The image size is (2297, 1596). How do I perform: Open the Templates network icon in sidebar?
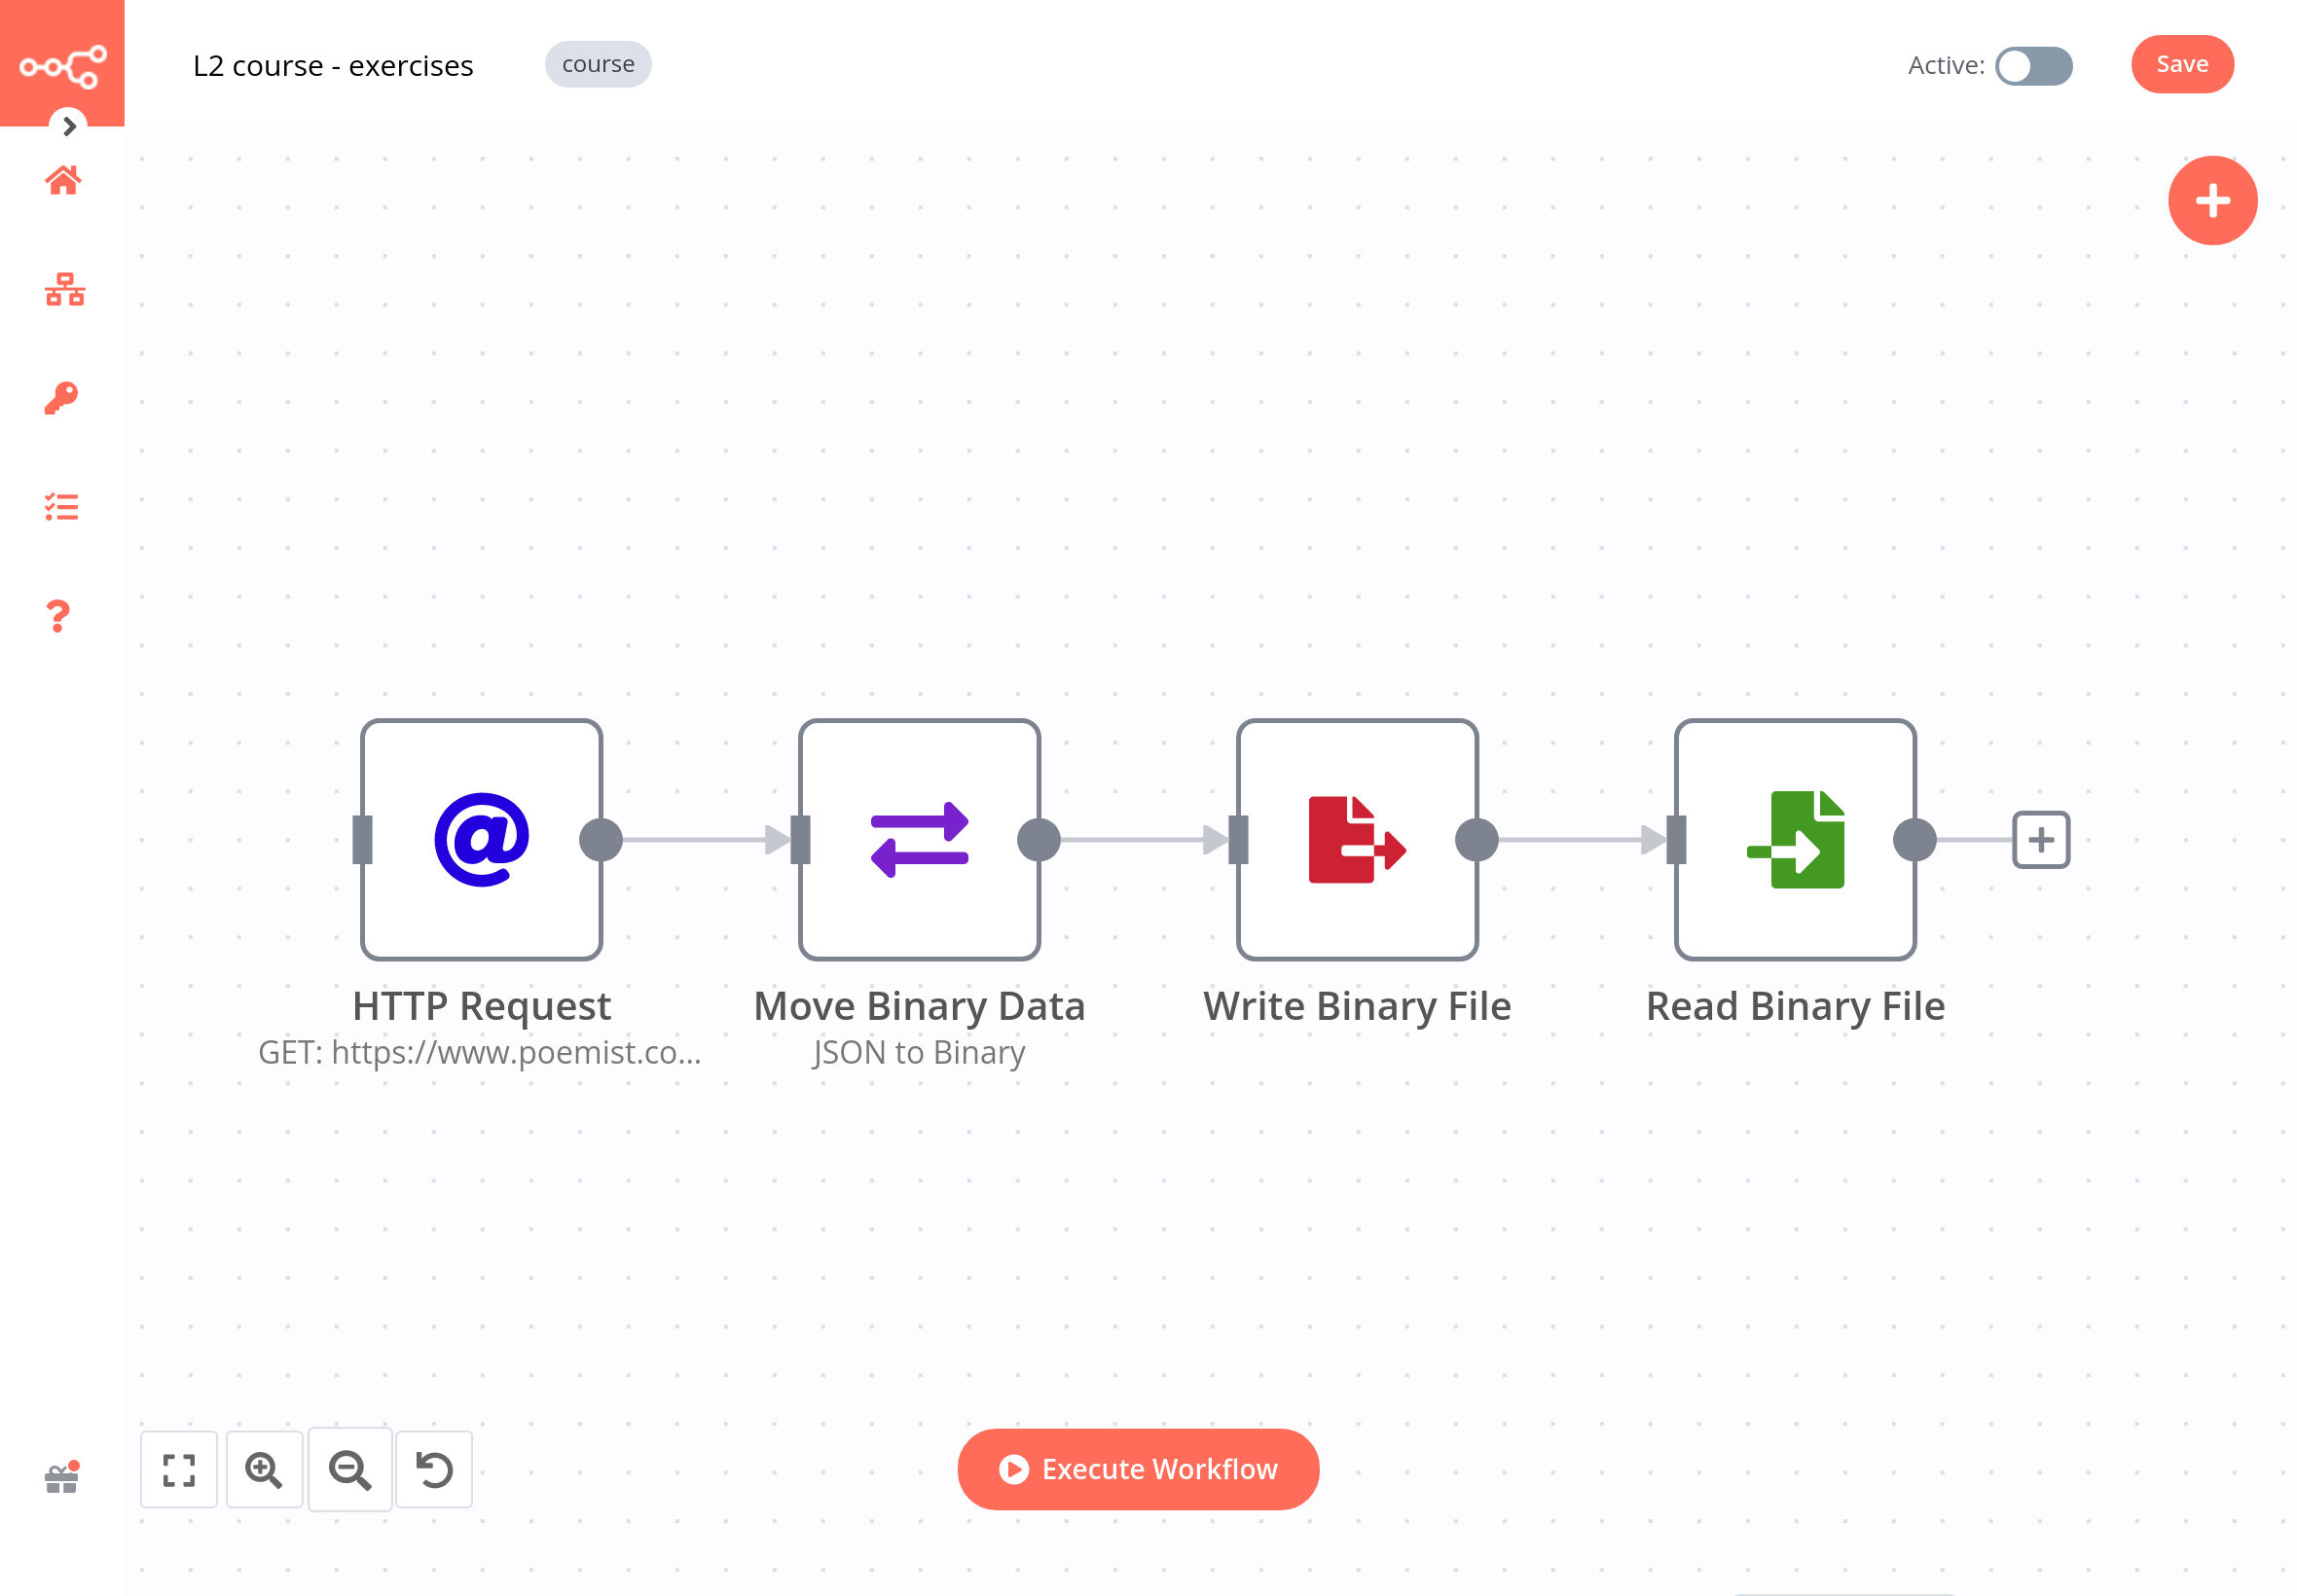tap(64, 290)
